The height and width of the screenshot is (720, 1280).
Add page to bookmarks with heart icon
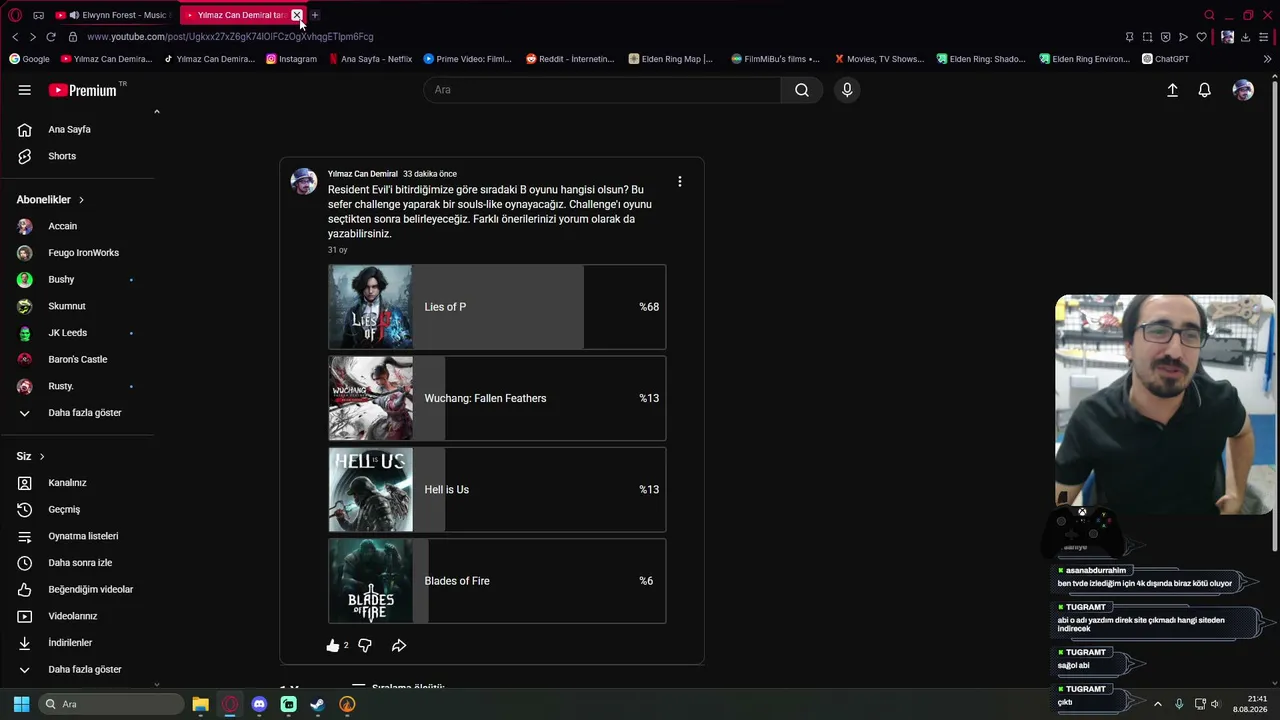click(1201, 37)
